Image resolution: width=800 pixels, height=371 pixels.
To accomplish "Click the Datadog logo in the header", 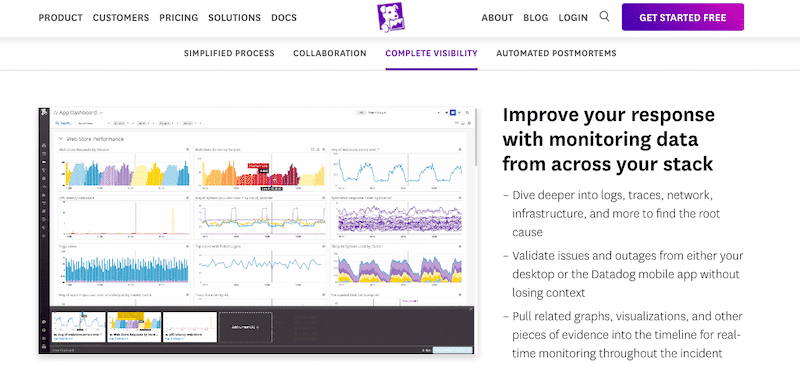I will click(391, 18).
